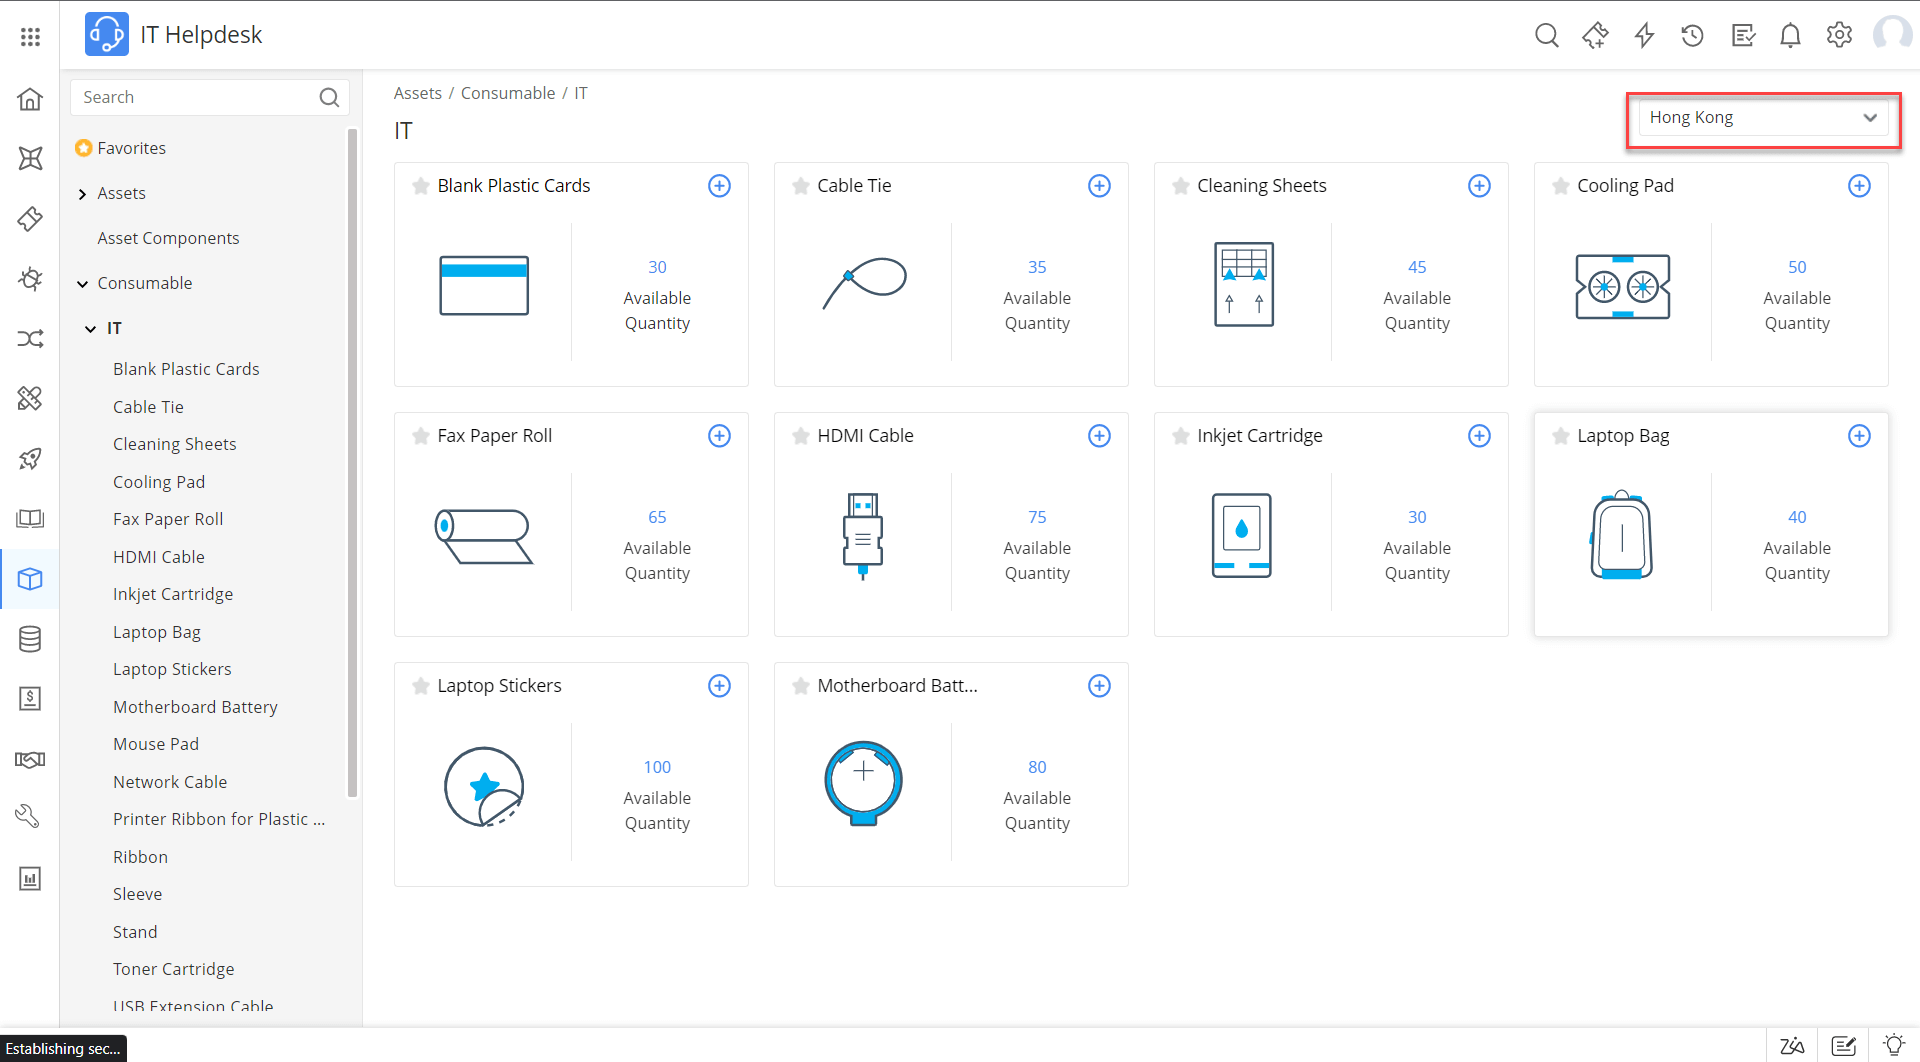The image size is (1920, 1062).
Task: Open the Problems bug icon
Action: [x=30, y=279]
